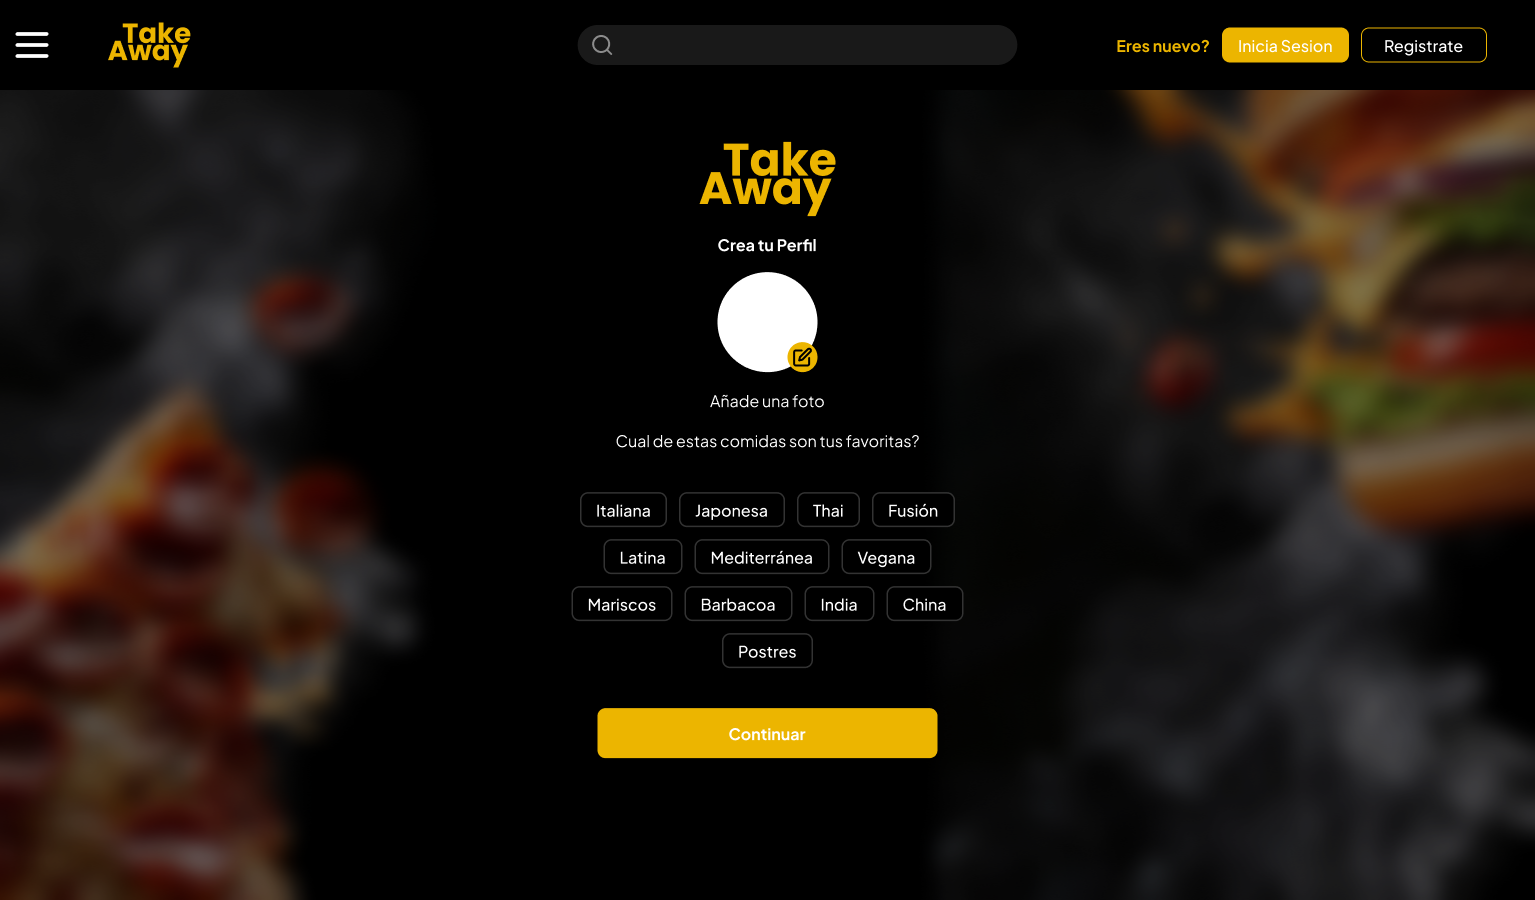The image size is (1535, 900).
Task: Click the blank profile photo circle
Action: click(767, 322)
